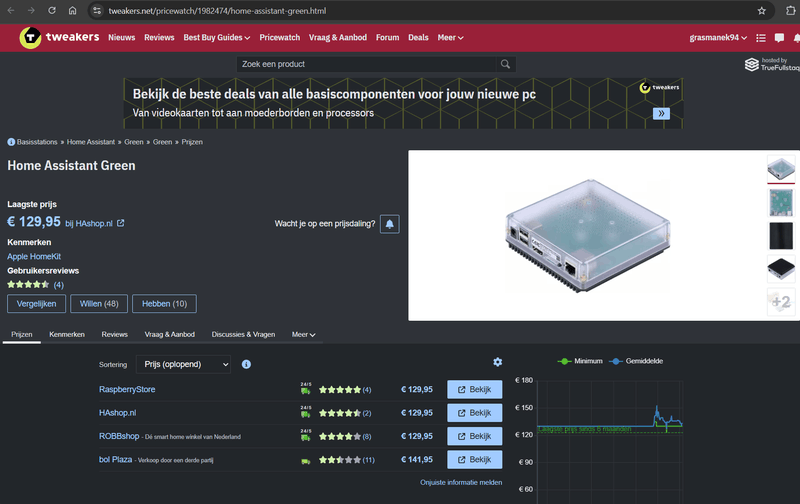Select the second thumbnail showing circuit board
800x504 pixels.
[x=781, y=202]
